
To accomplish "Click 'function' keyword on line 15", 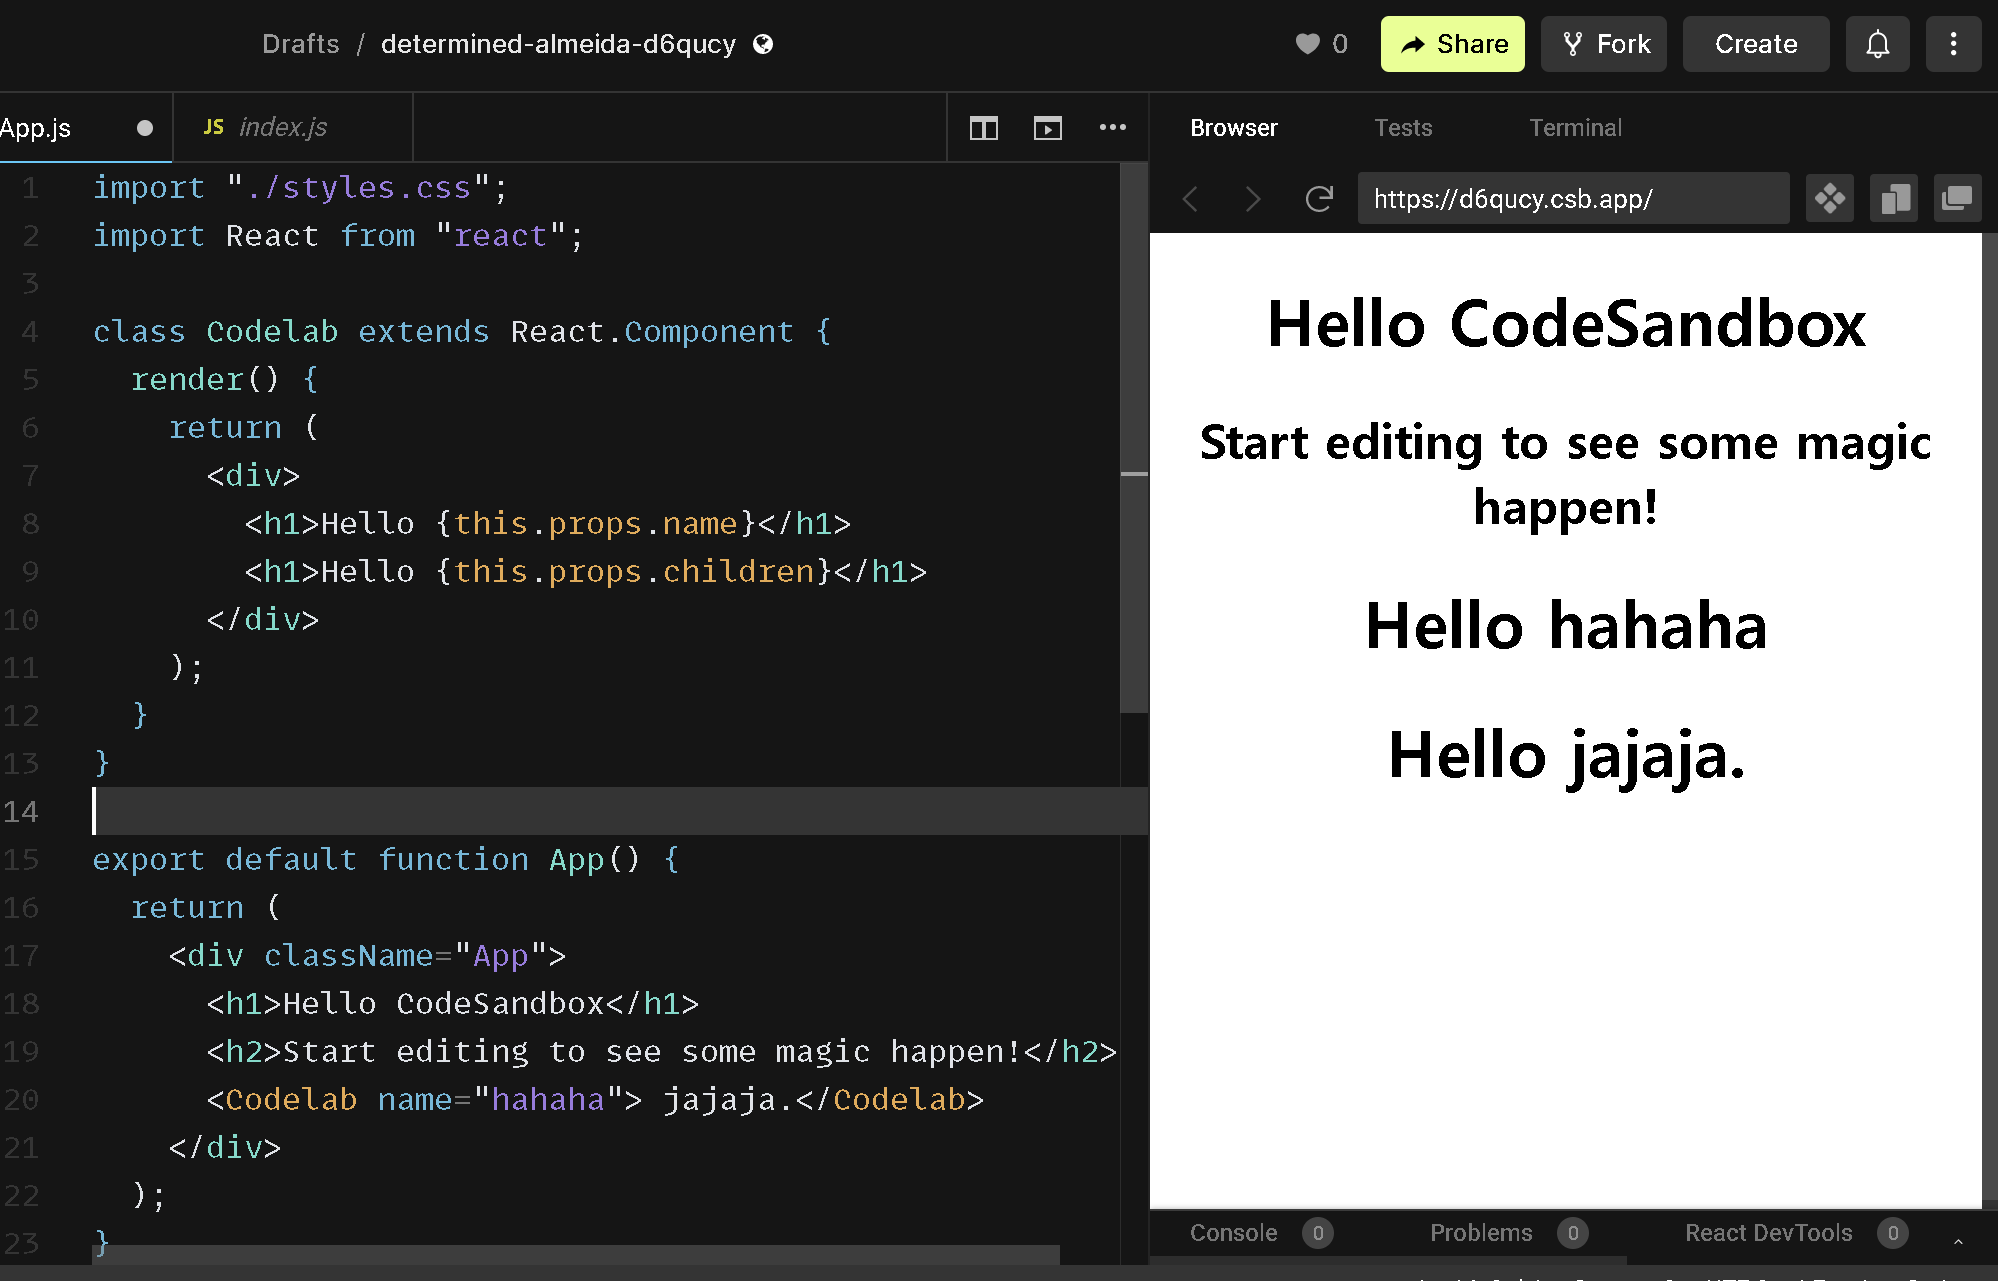I will click(453, 859).
